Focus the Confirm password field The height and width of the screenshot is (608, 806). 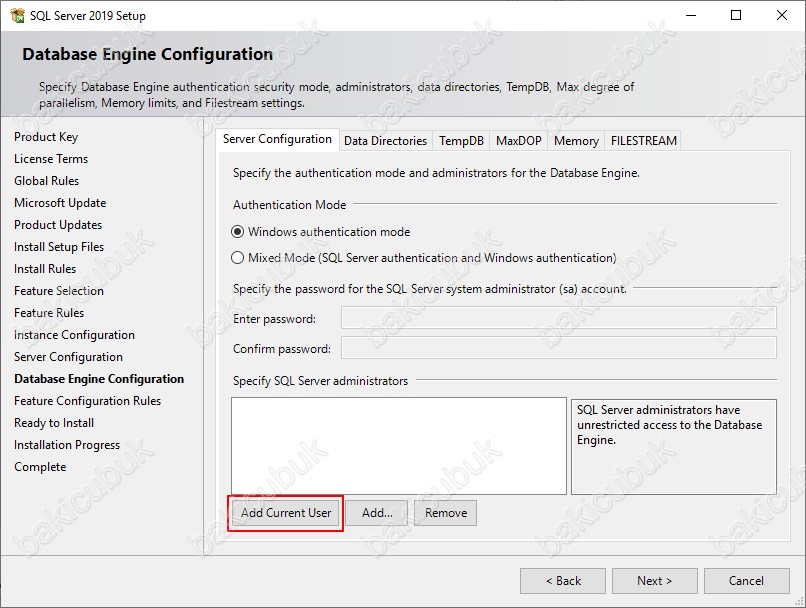click(559, 348)
